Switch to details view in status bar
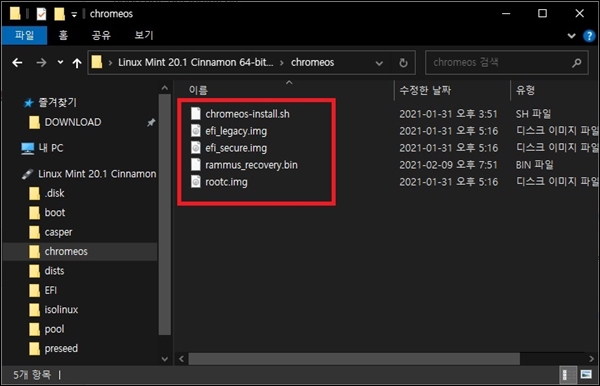The image size is (600, 386). click(568, 375)
